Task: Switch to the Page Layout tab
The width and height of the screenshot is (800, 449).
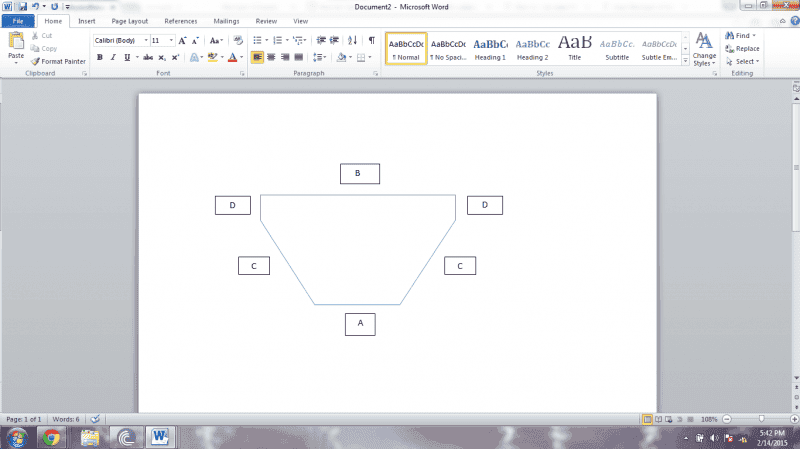Action: pos(130,21)
